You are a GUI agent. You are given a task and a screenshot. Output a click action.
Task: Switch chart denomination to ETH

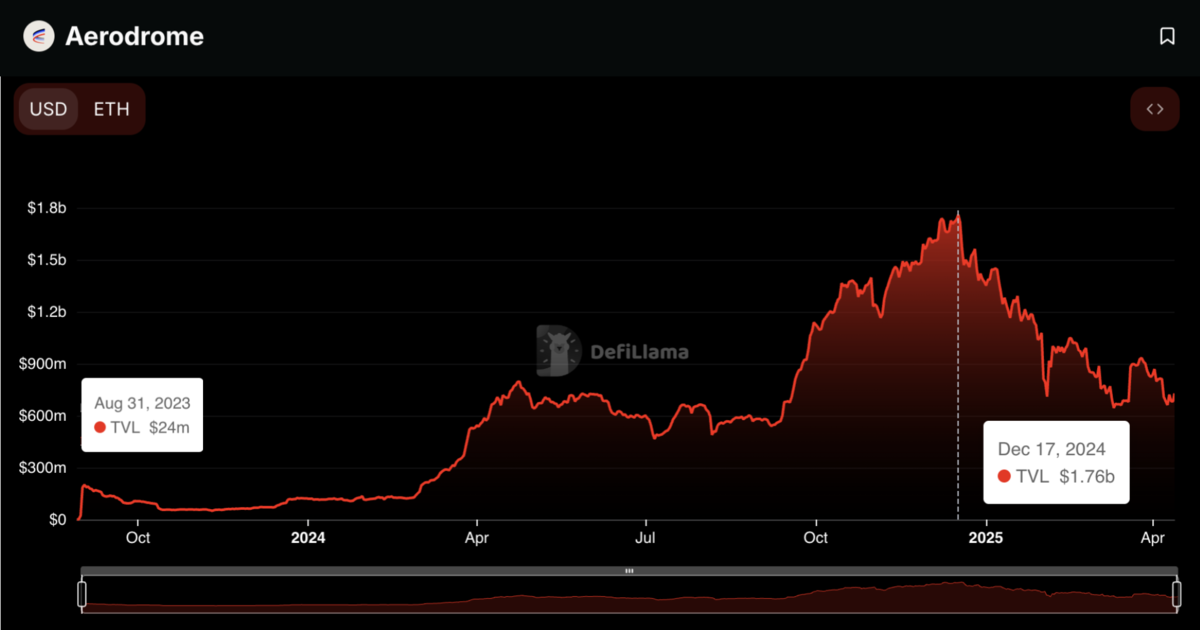111,109
